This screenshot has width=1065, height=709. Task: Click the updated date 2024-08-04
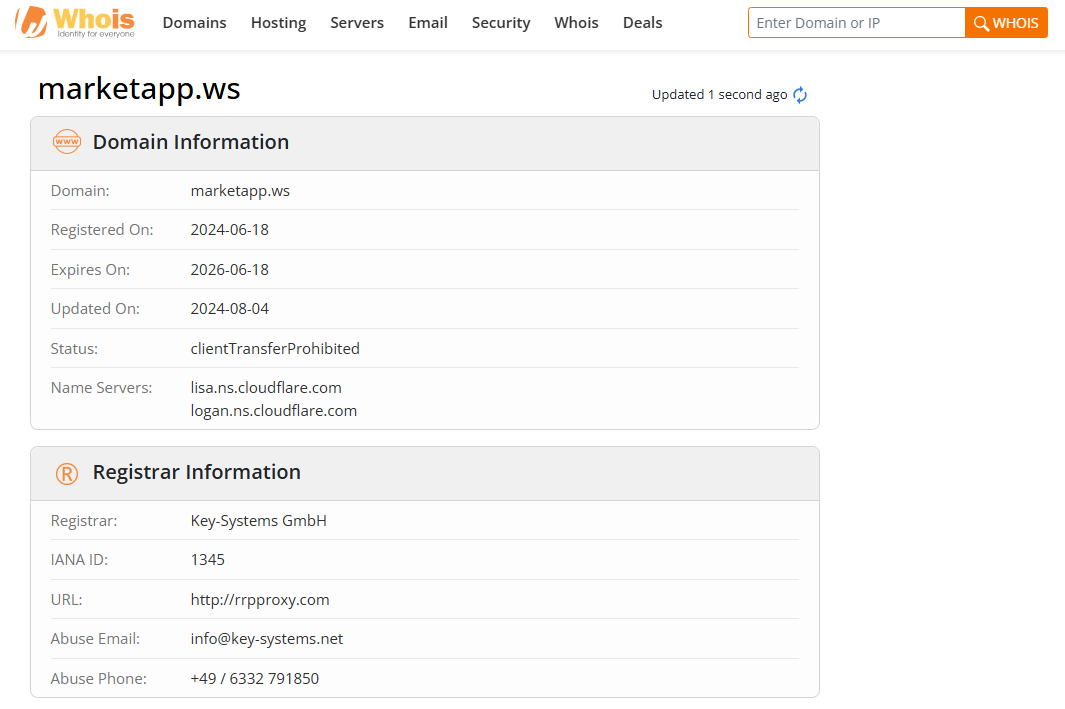(x=230, y=308)
